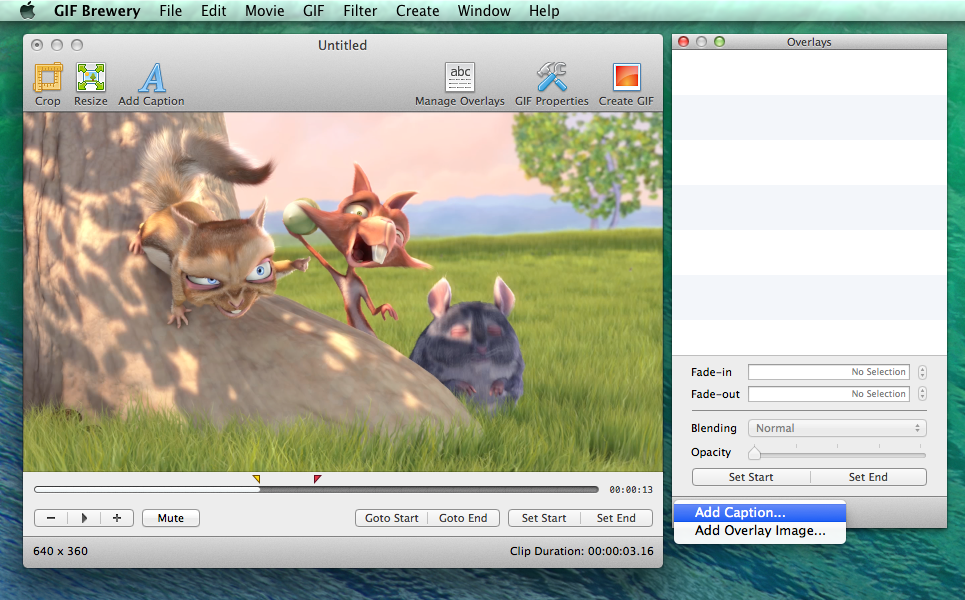Step back one frame with minus button
Screen dimensions: 965x600
tap(51, 518)
